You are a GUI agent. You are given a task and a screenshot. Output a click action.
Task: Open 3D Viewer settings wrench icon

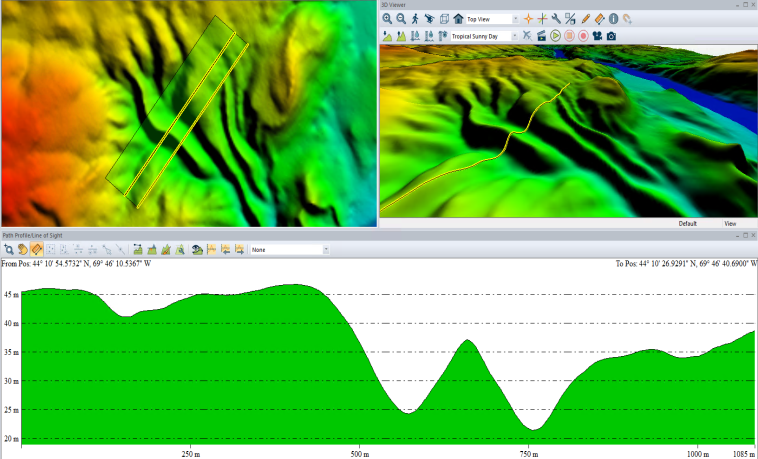tap(556, 18)
